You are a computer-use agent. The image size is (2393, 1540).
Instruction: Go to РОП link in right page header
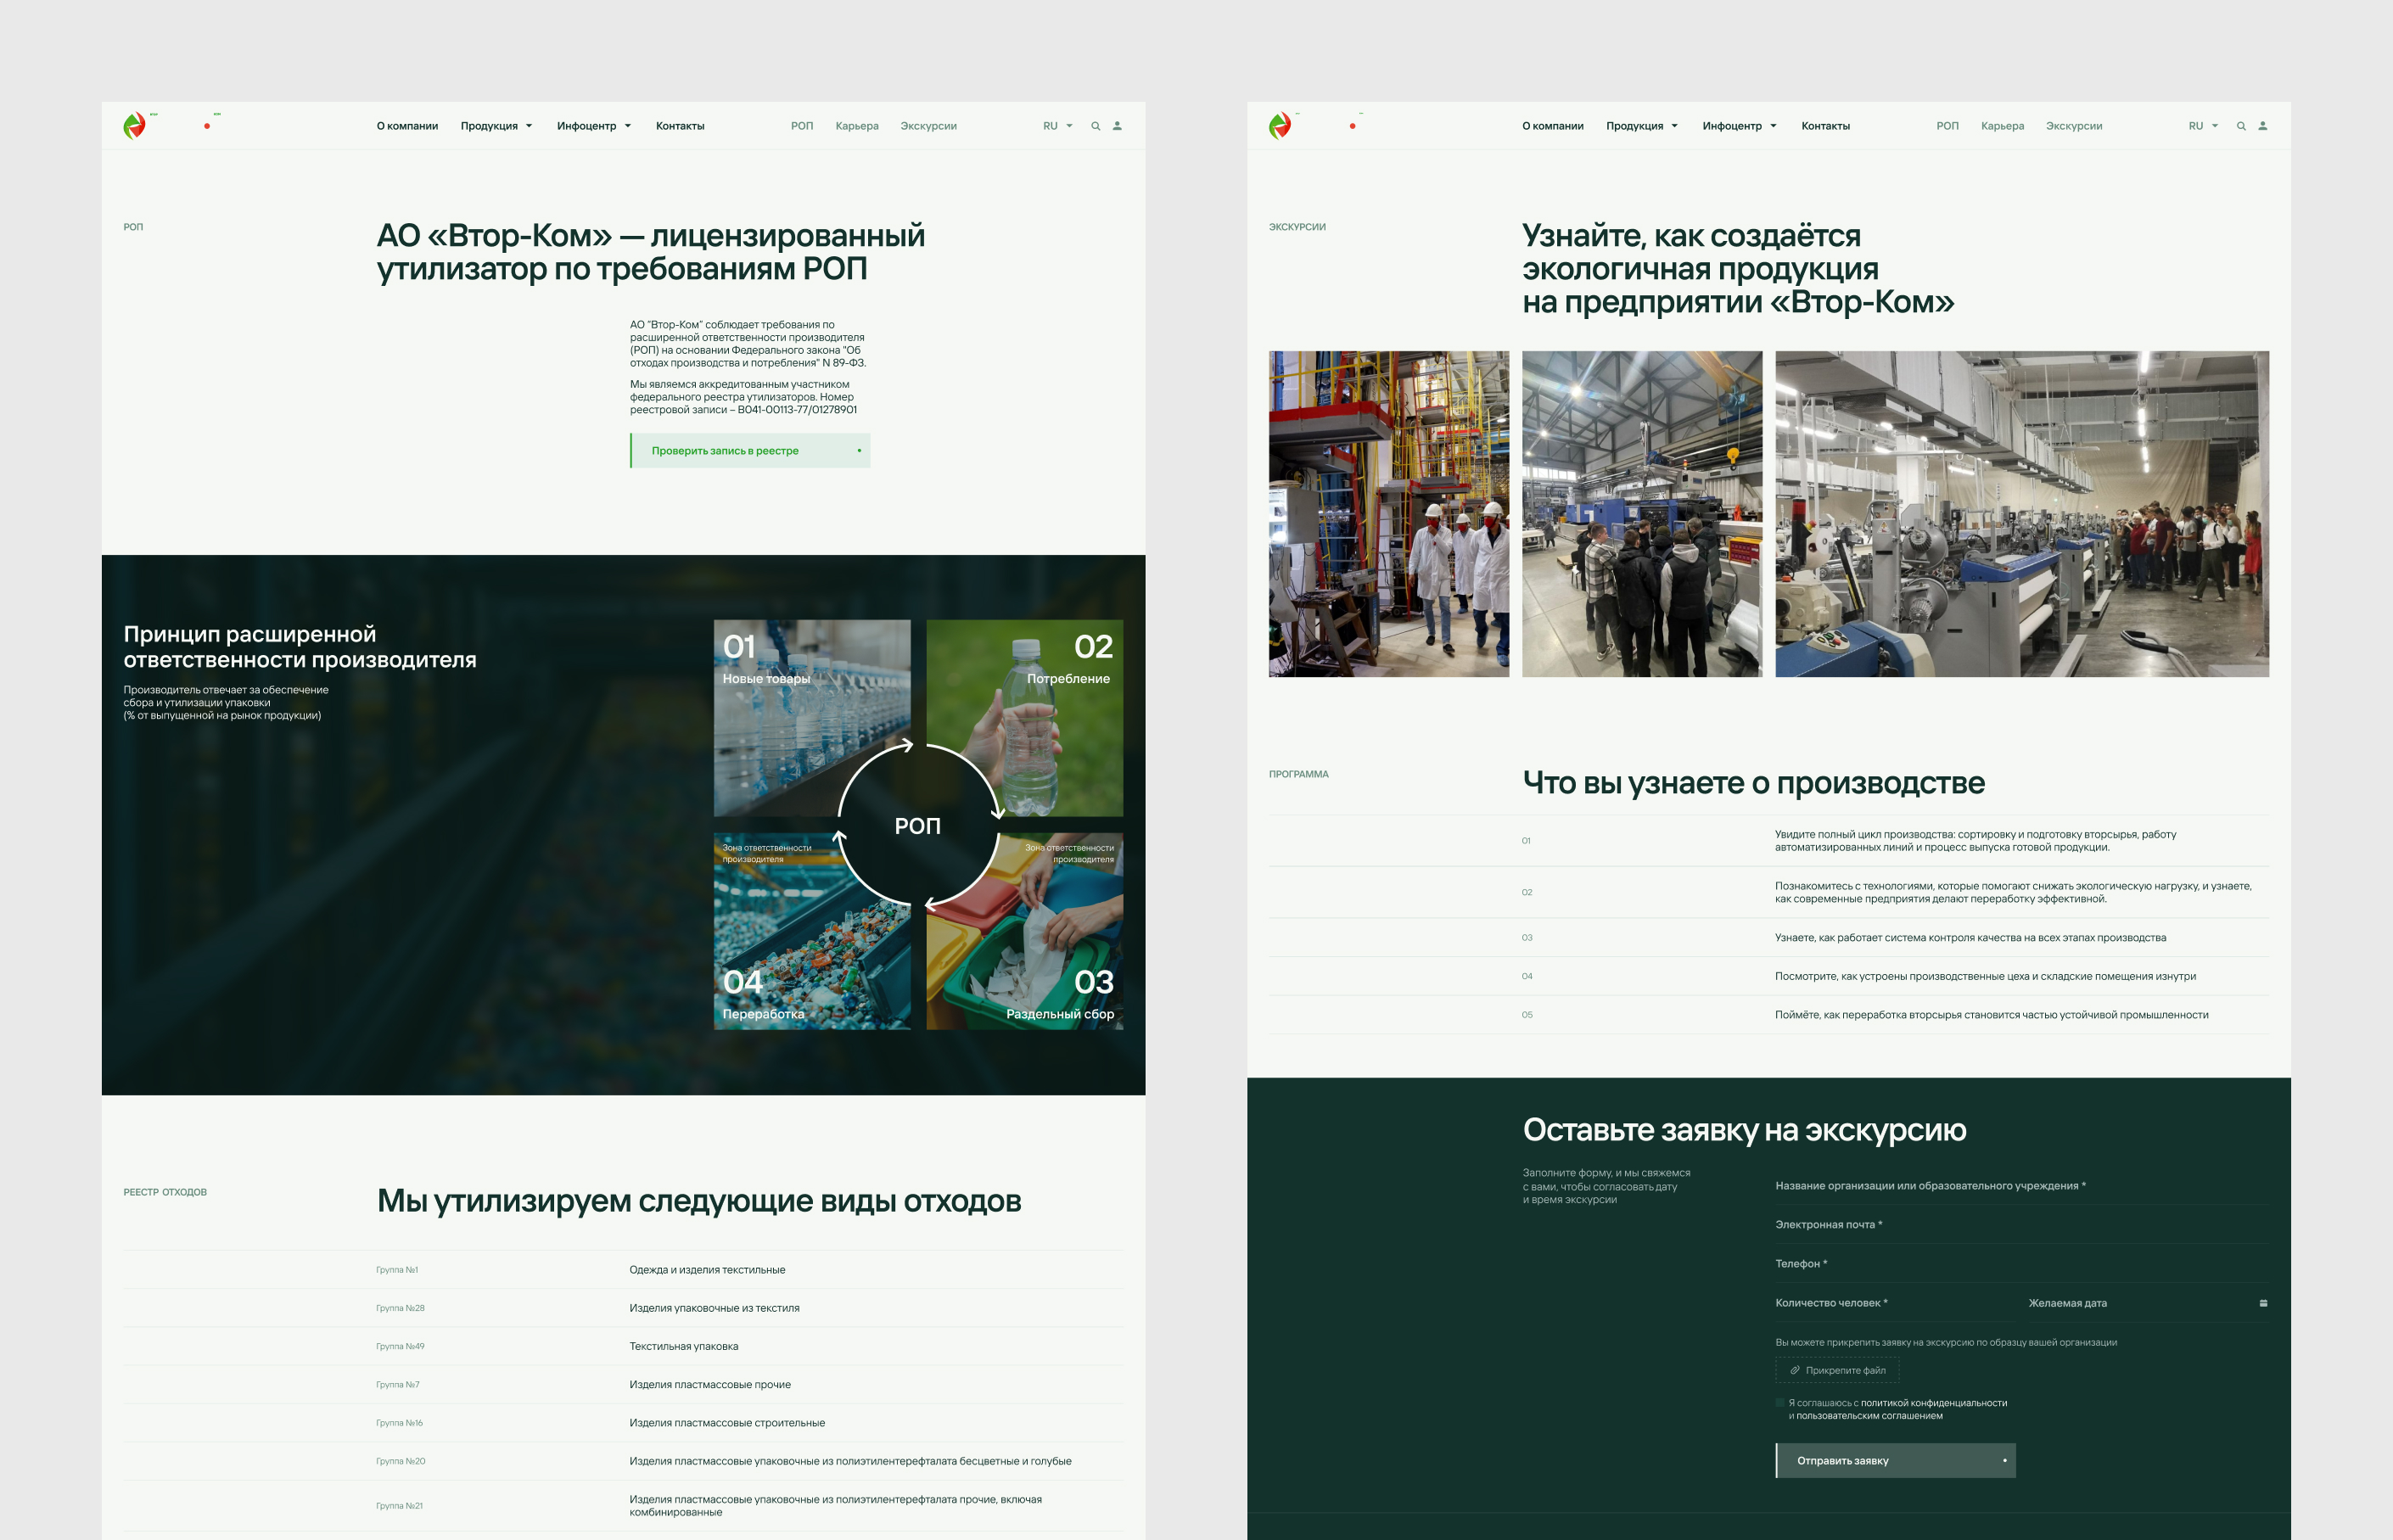point(1948,126)
